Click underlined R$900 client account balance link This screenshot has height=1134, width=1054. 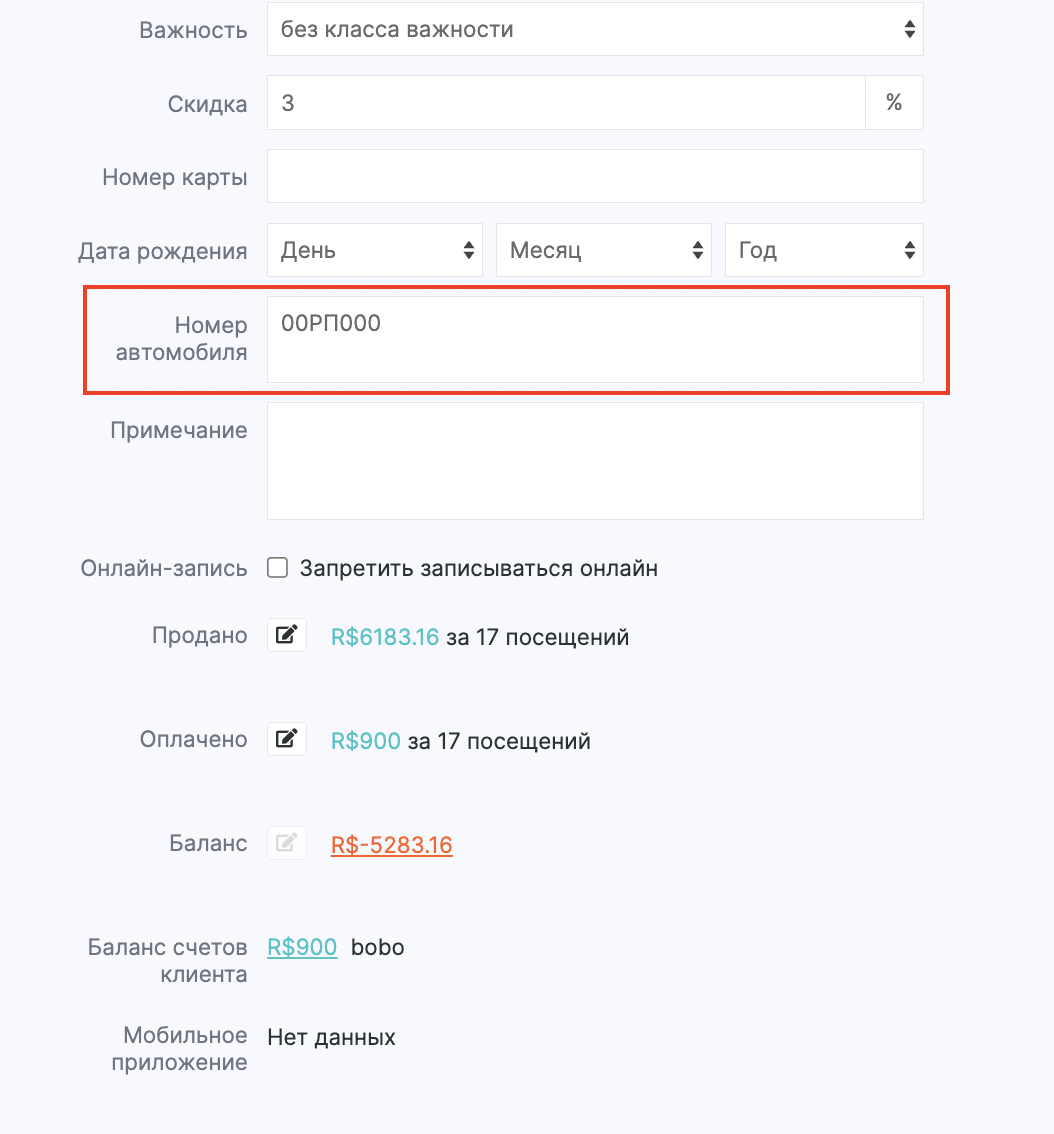click(302, 947)
